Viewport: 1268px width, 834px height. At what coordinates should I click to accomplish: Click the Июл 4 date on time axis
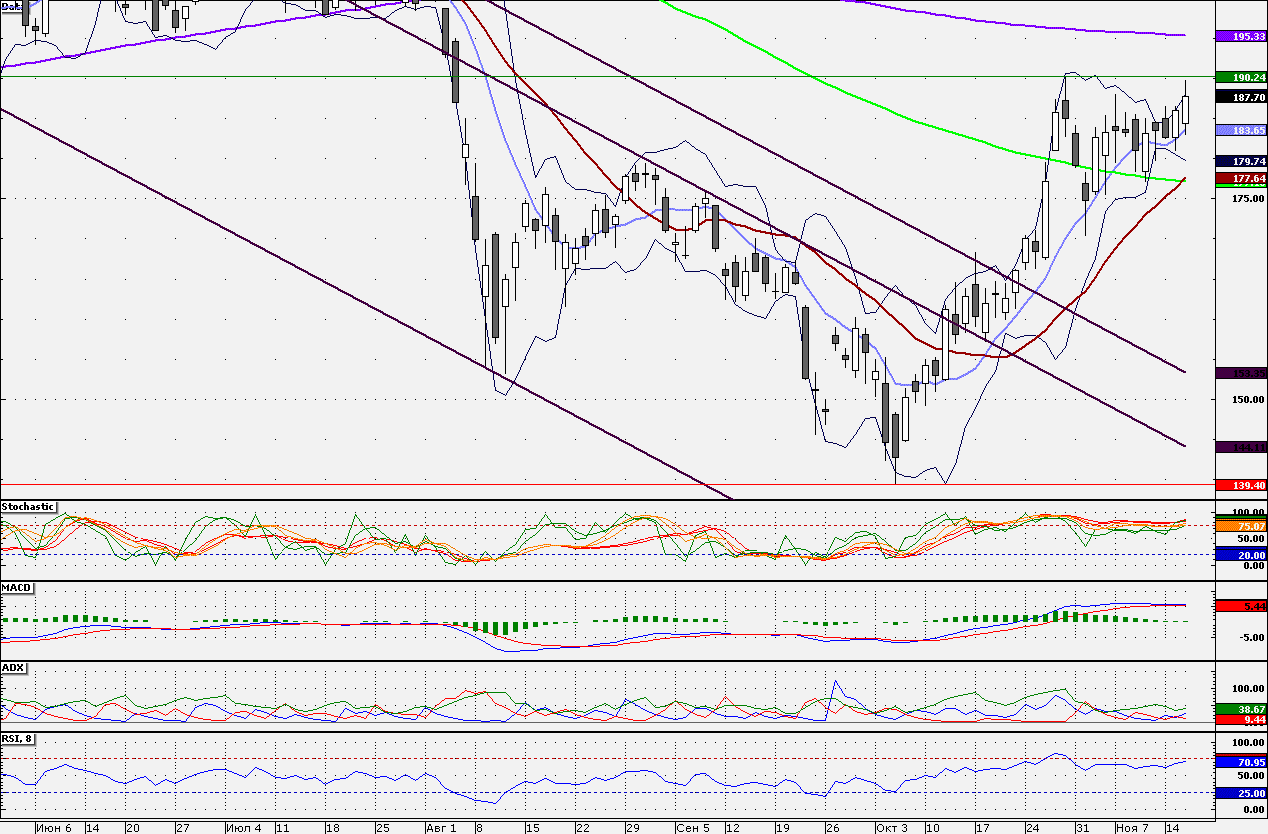[244, 828]
